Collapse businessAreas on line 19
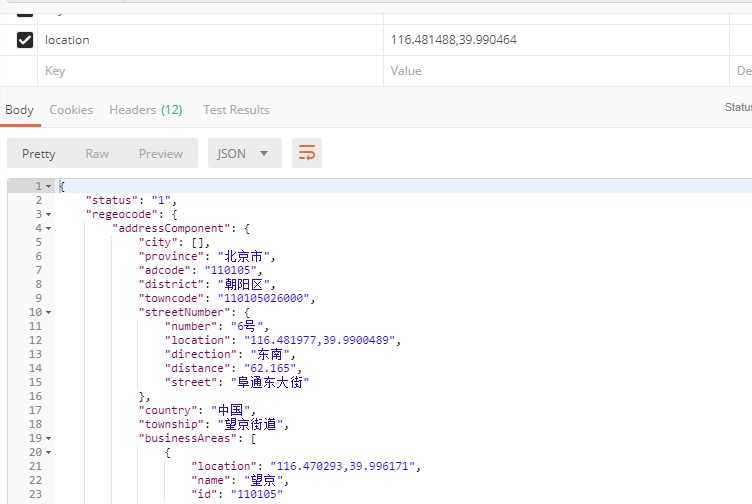 pyautogui.click(x=48, y=438)
